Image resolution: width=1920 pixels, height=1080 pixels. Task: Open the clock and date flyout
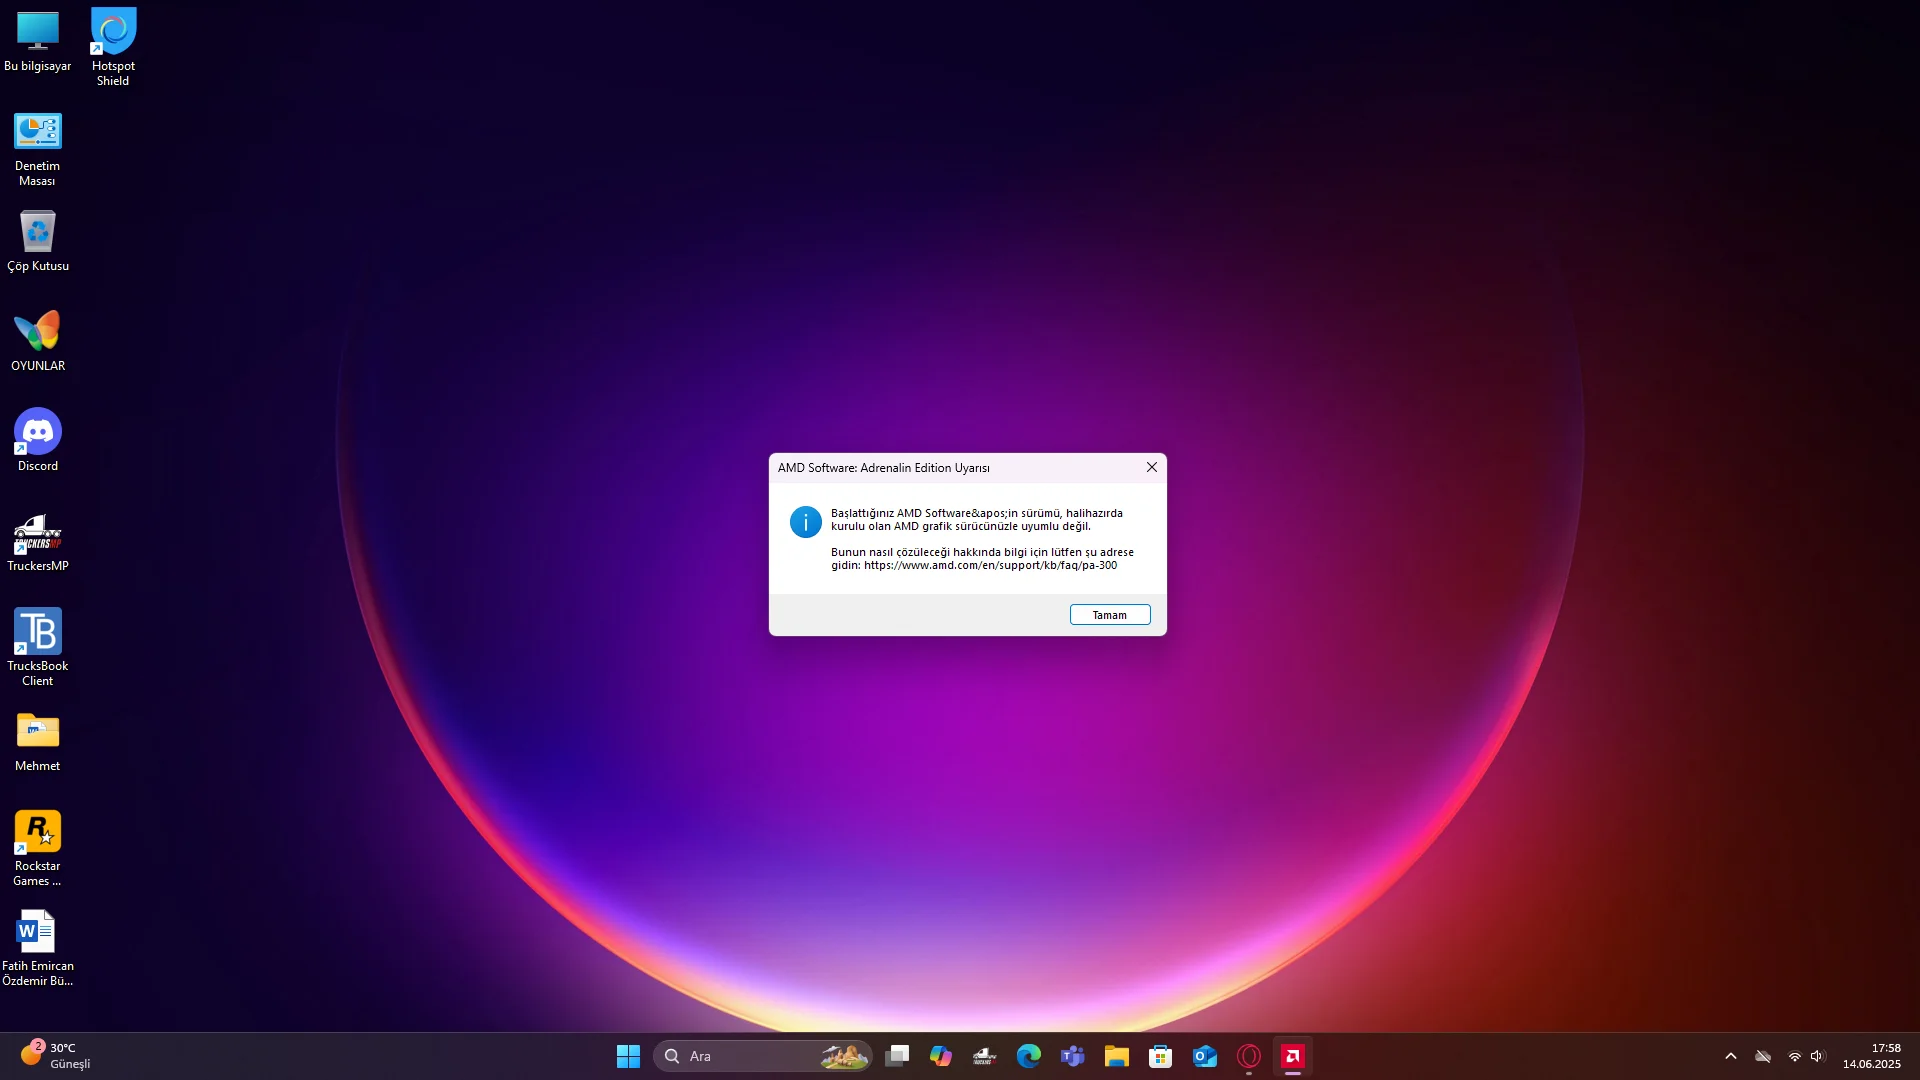[x=1872, y=1056]
